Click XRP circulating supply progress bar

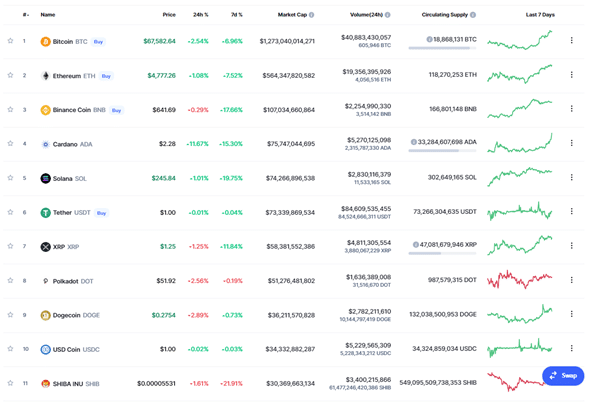point(443,253)
